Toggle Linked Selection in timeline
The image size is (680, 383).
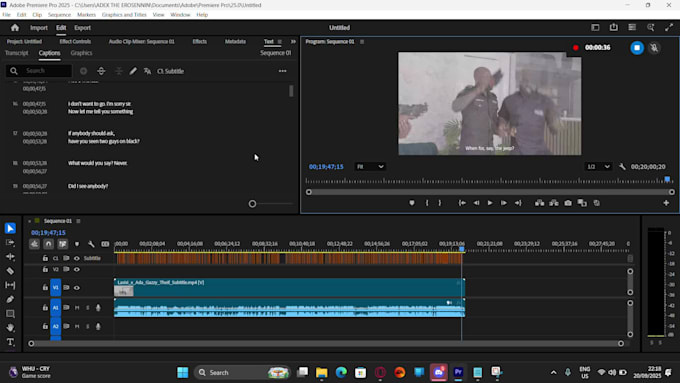click(62, 244)
